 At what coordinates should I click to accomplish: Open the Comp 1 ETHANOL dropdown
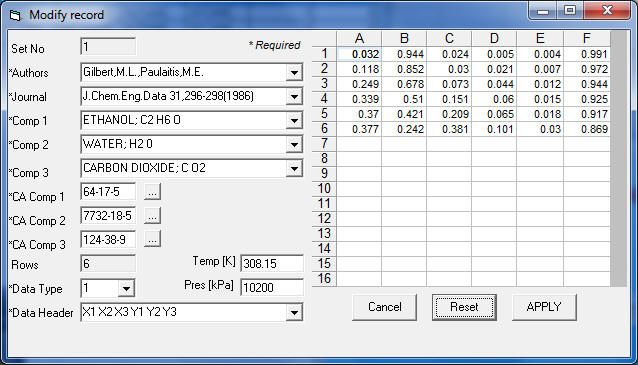[x=294, y=121]
